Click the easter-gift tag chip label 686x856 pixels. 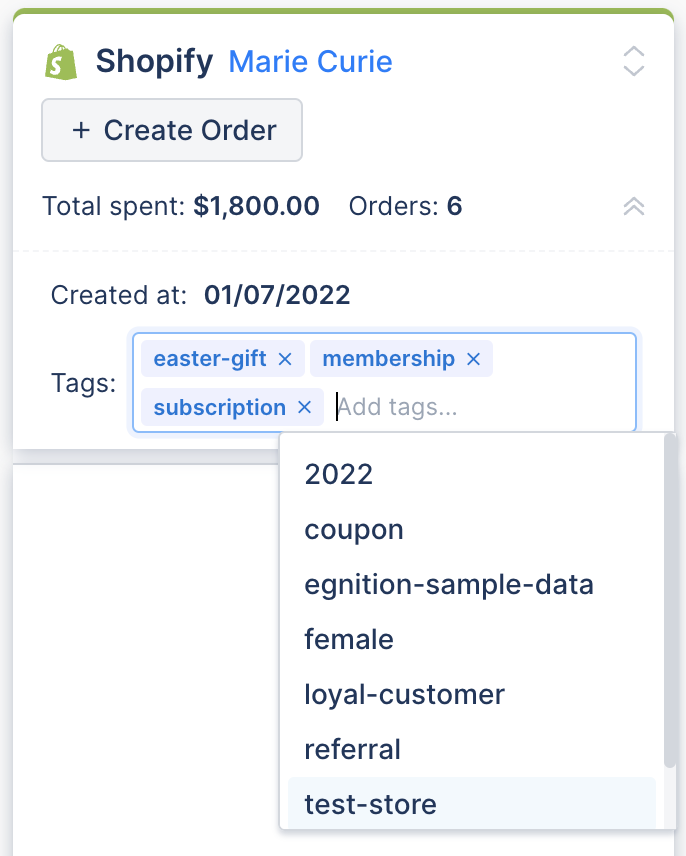coord(210,359)
